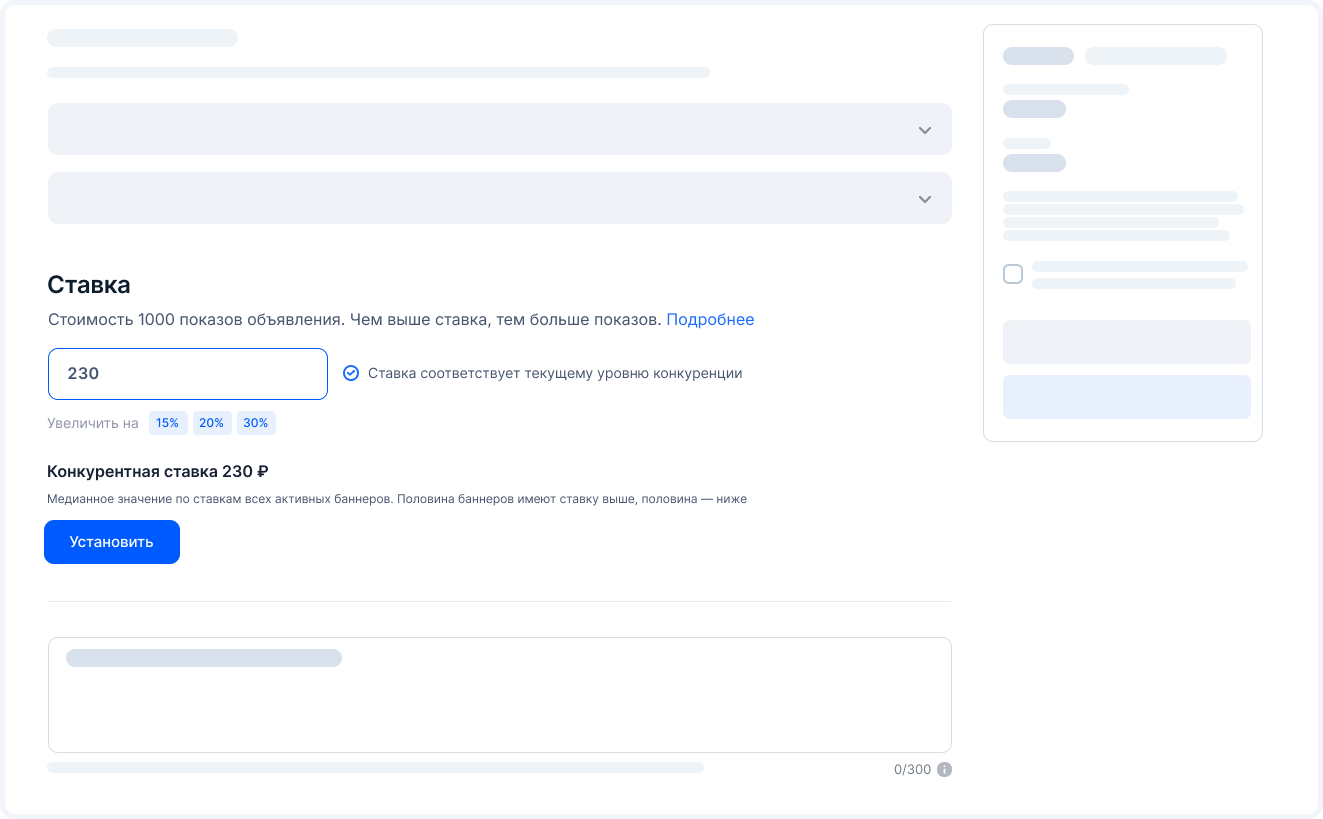This screenshot has width=1323, height=819.
Task: Expand the top dropdown field
Action: tap(499, 129)
